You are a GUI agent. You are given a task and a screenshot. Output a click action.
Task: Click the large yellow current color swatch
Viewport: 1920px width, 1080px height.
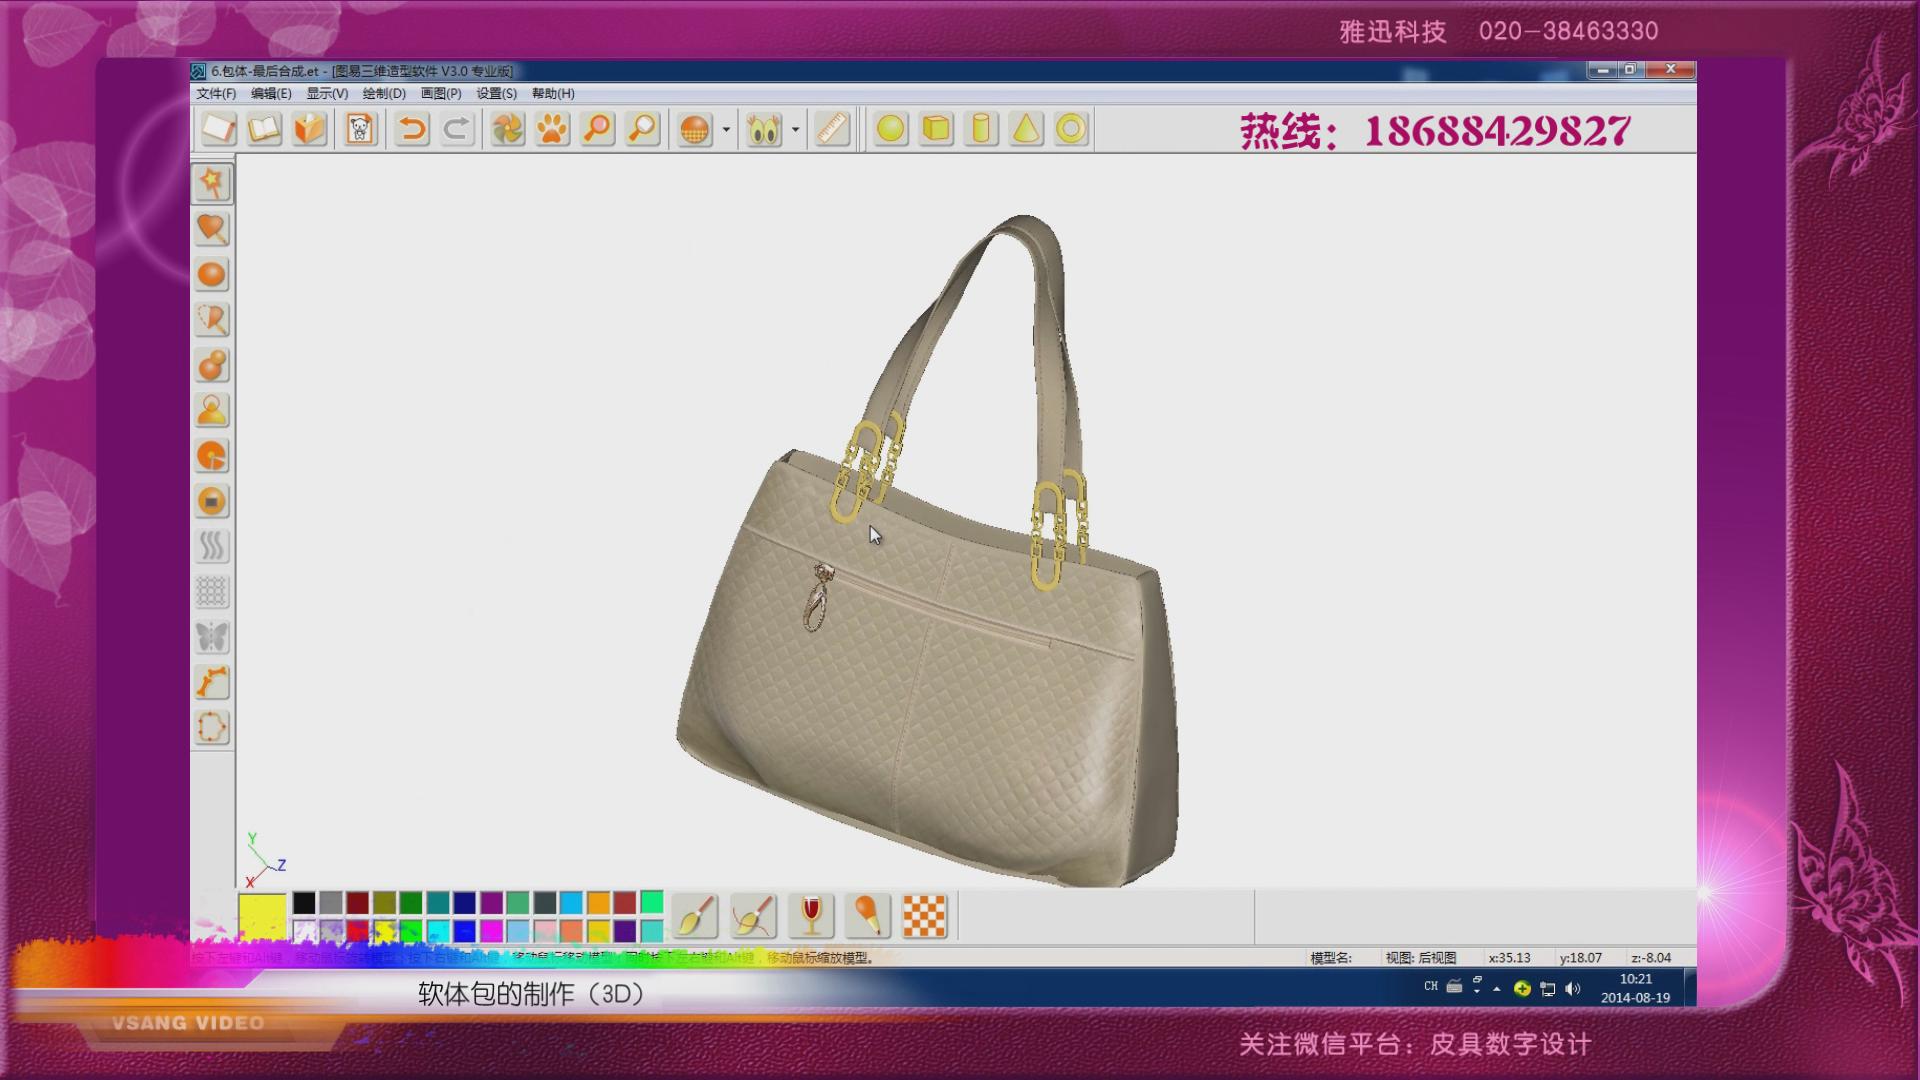click(262, 917)
